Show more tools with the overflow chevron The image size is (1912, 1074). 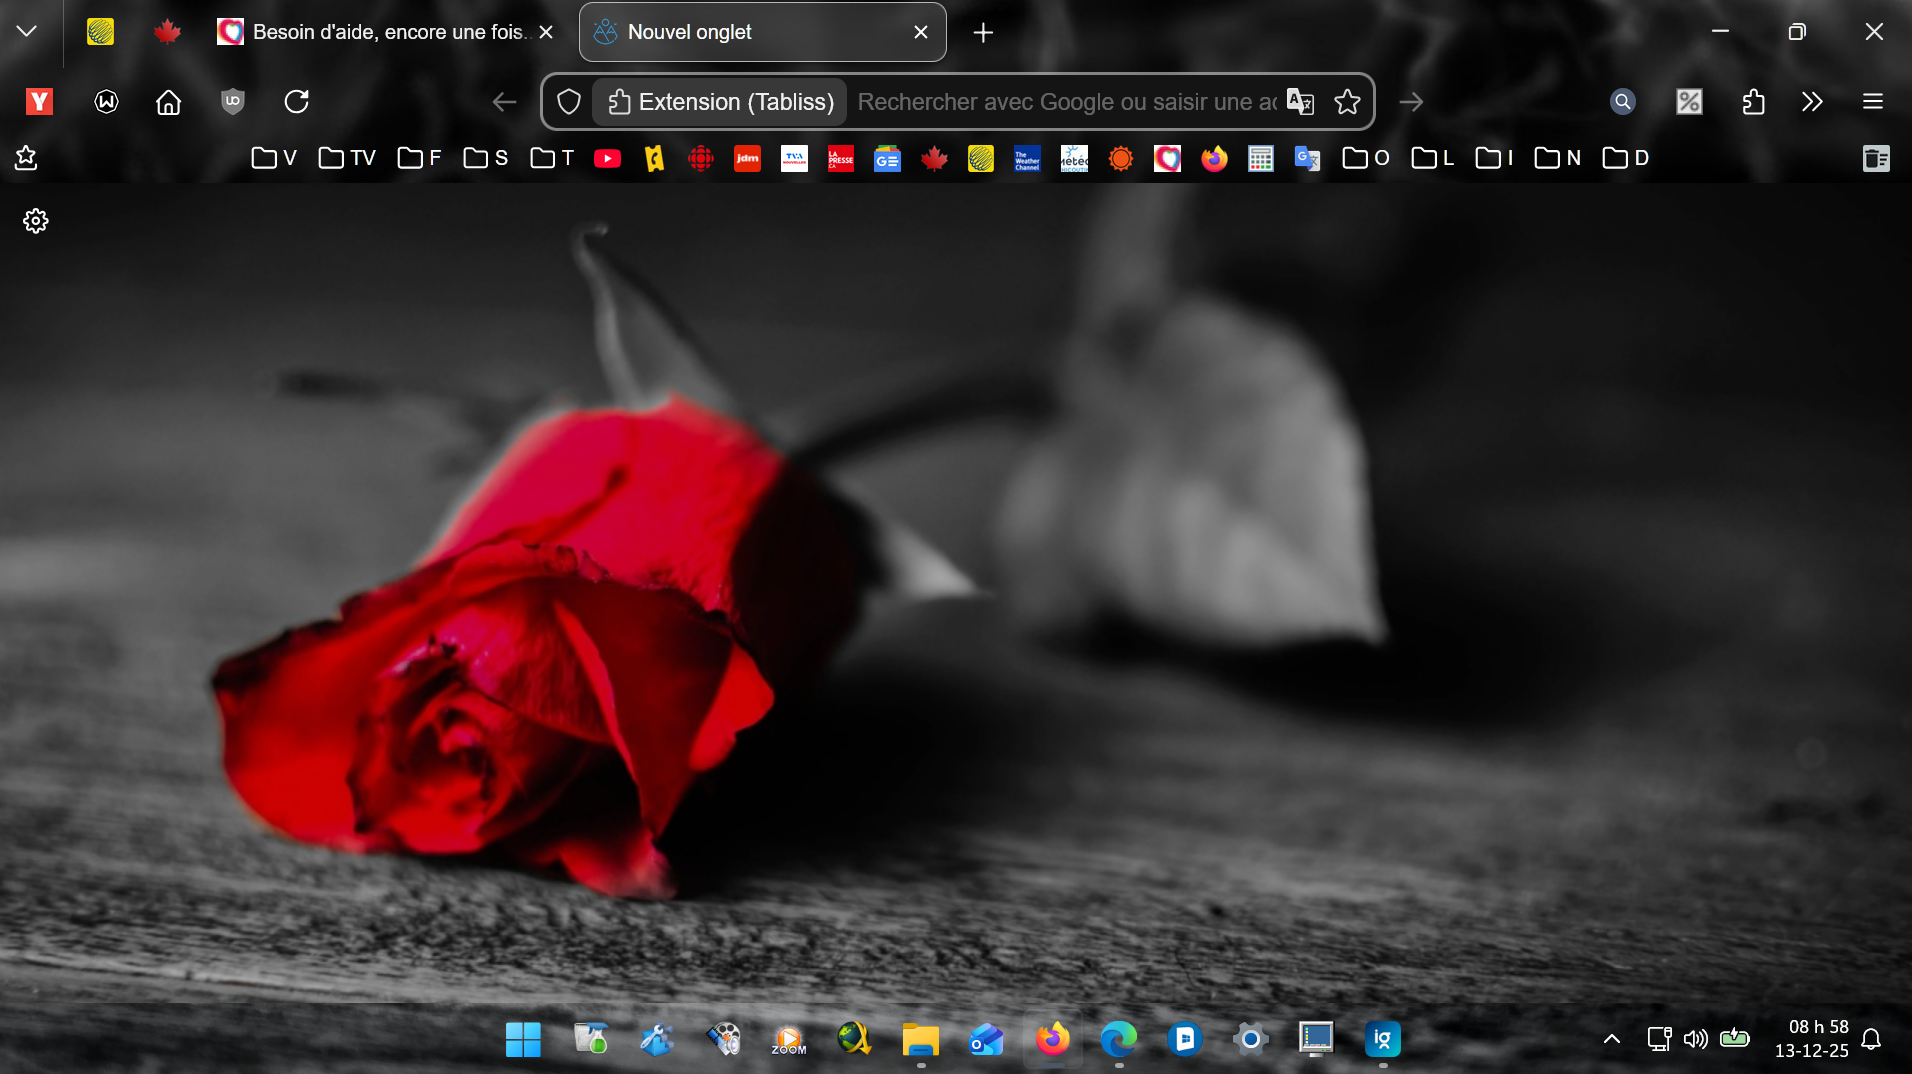[1812, 101]
